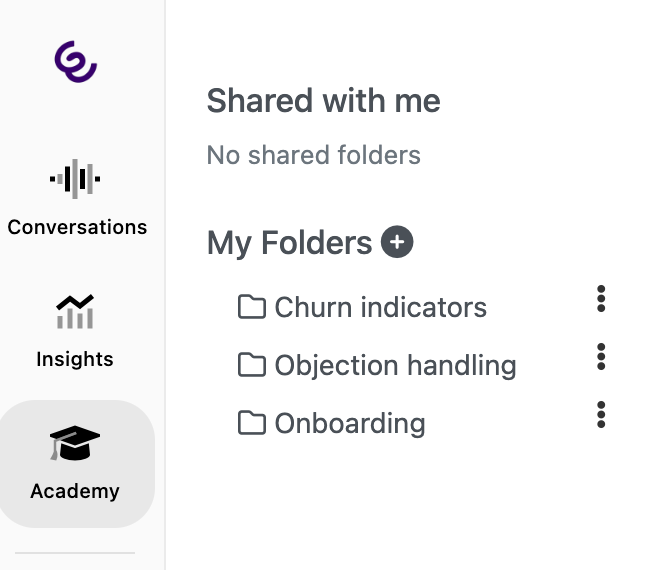Screen dimensions: 660x570
Task: Click the Shared with me heading
Action: [323, 101]
